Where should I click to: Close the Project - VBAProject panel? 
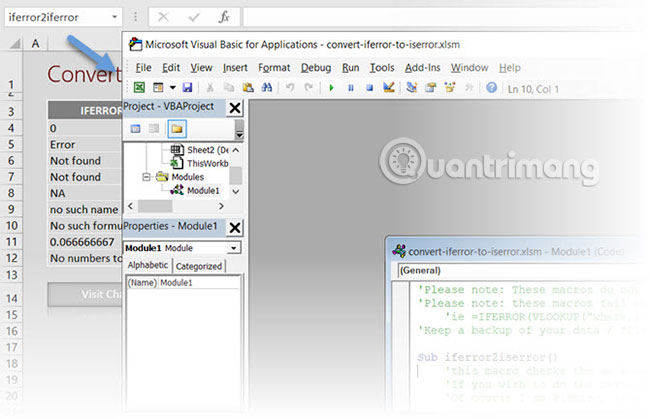(x=235, y=108)
